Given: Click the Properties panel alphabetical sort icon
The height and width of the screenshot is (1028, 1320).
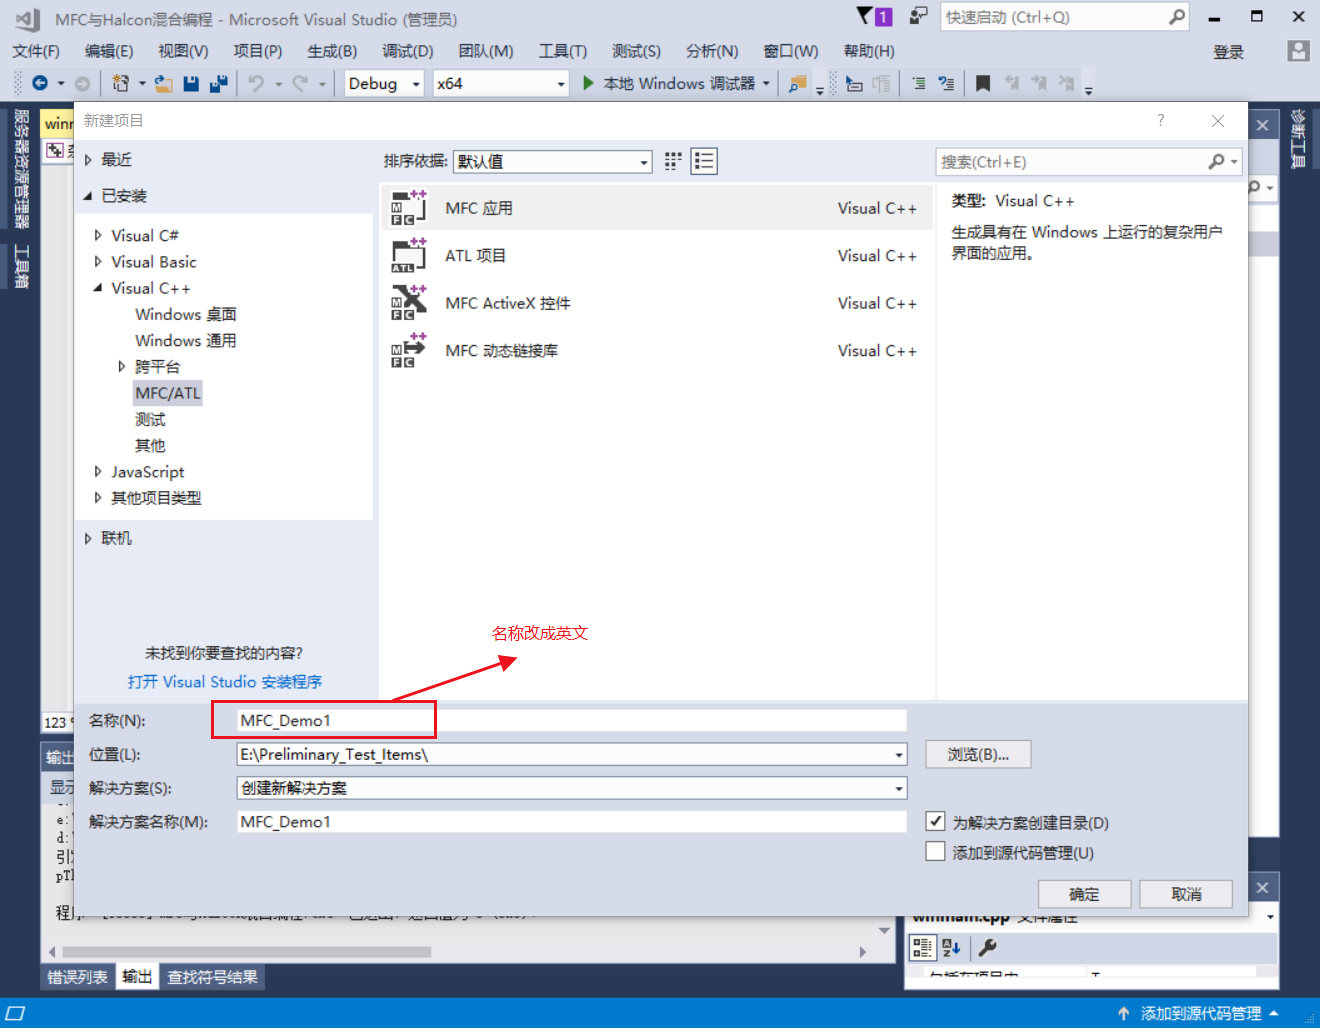Looking at the screenshot, I should [951, 947].
